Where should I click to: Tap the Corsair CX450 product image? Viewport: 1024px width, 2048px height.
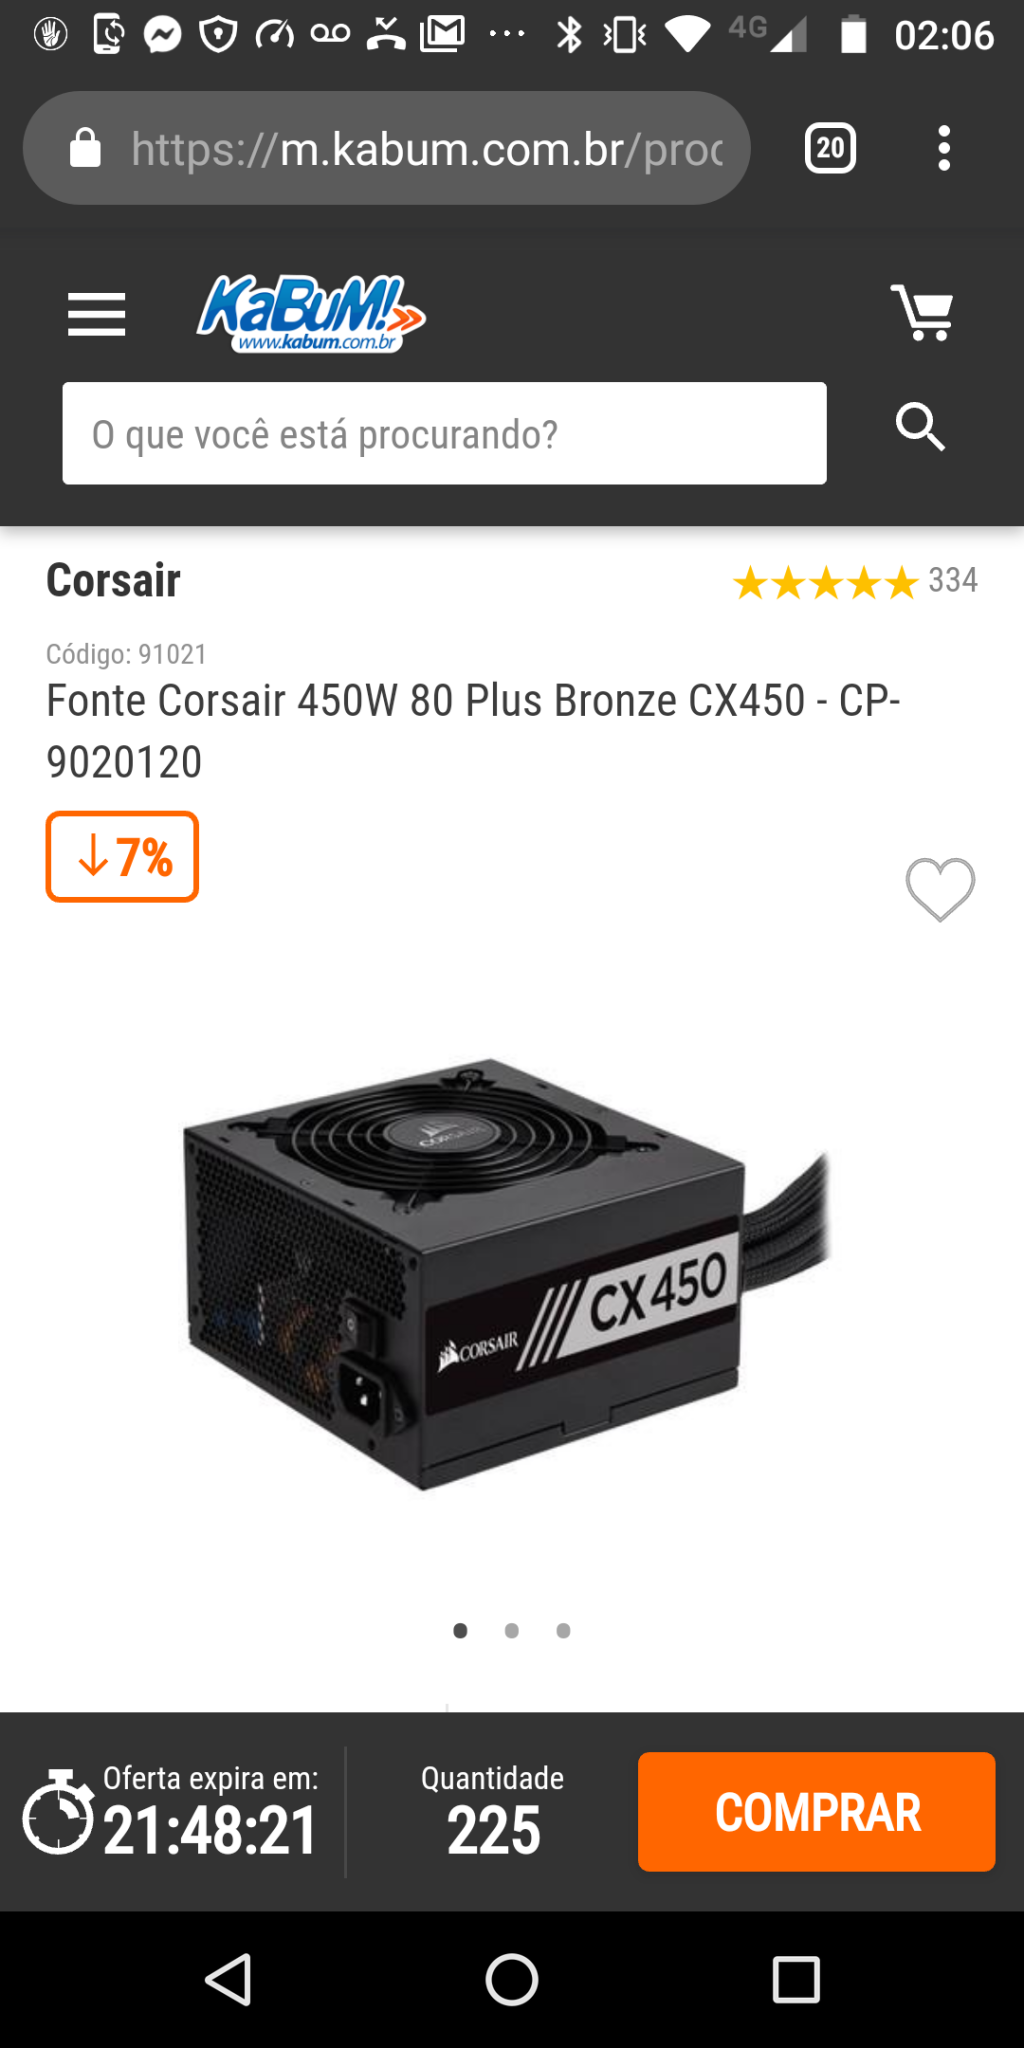click(x=507, y=1274)
